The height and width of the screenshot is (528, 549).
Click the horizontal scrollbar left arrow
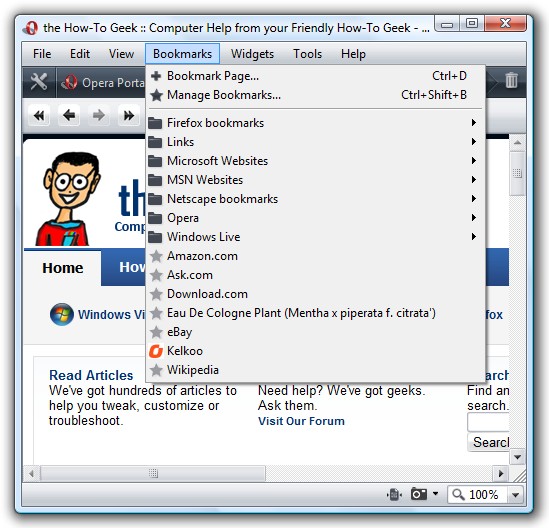point(32,474)
